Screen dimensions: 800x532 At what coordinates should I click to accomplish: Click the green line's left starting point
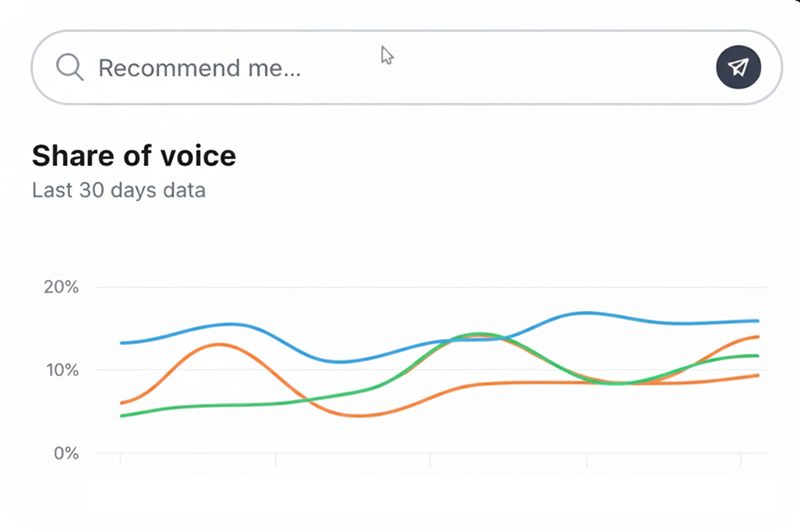pos(121,416)
